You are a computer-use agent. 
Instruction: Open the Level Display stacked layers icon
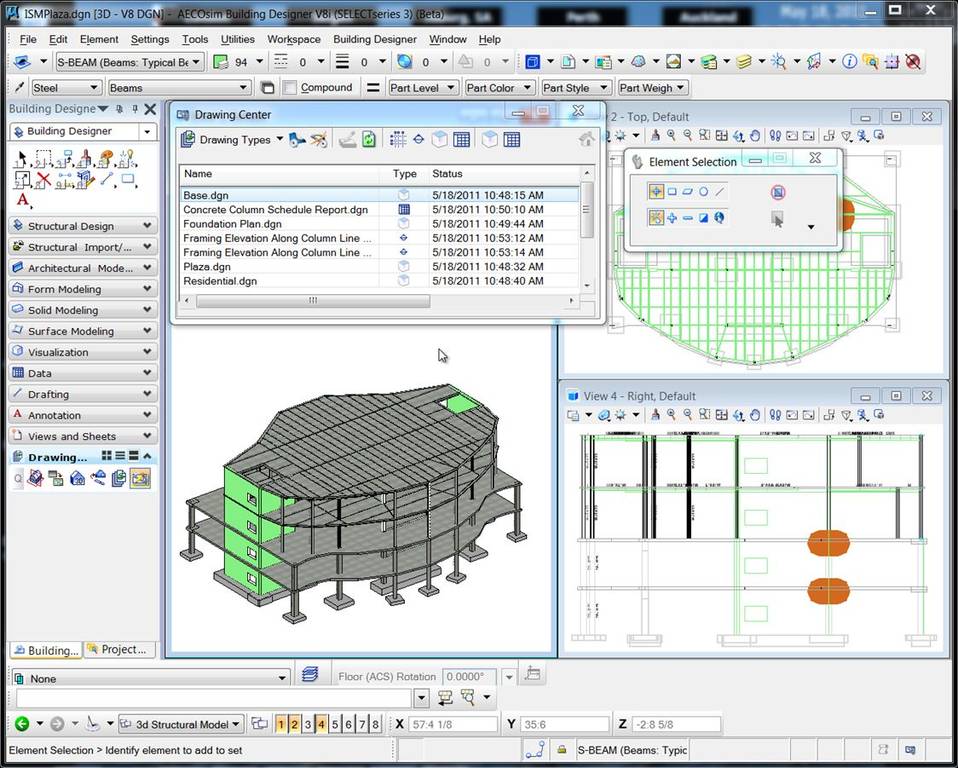tap(744, 62)
